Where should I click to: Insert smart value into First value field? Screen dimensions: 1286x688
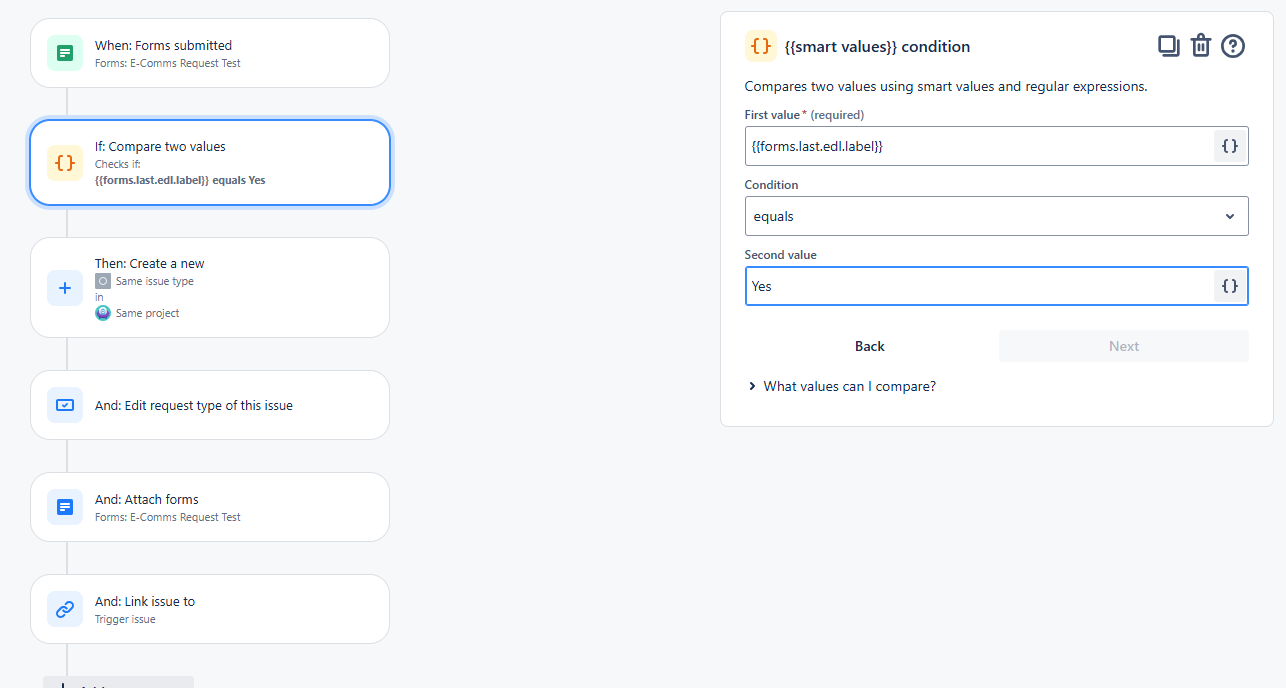(1229, 145)
